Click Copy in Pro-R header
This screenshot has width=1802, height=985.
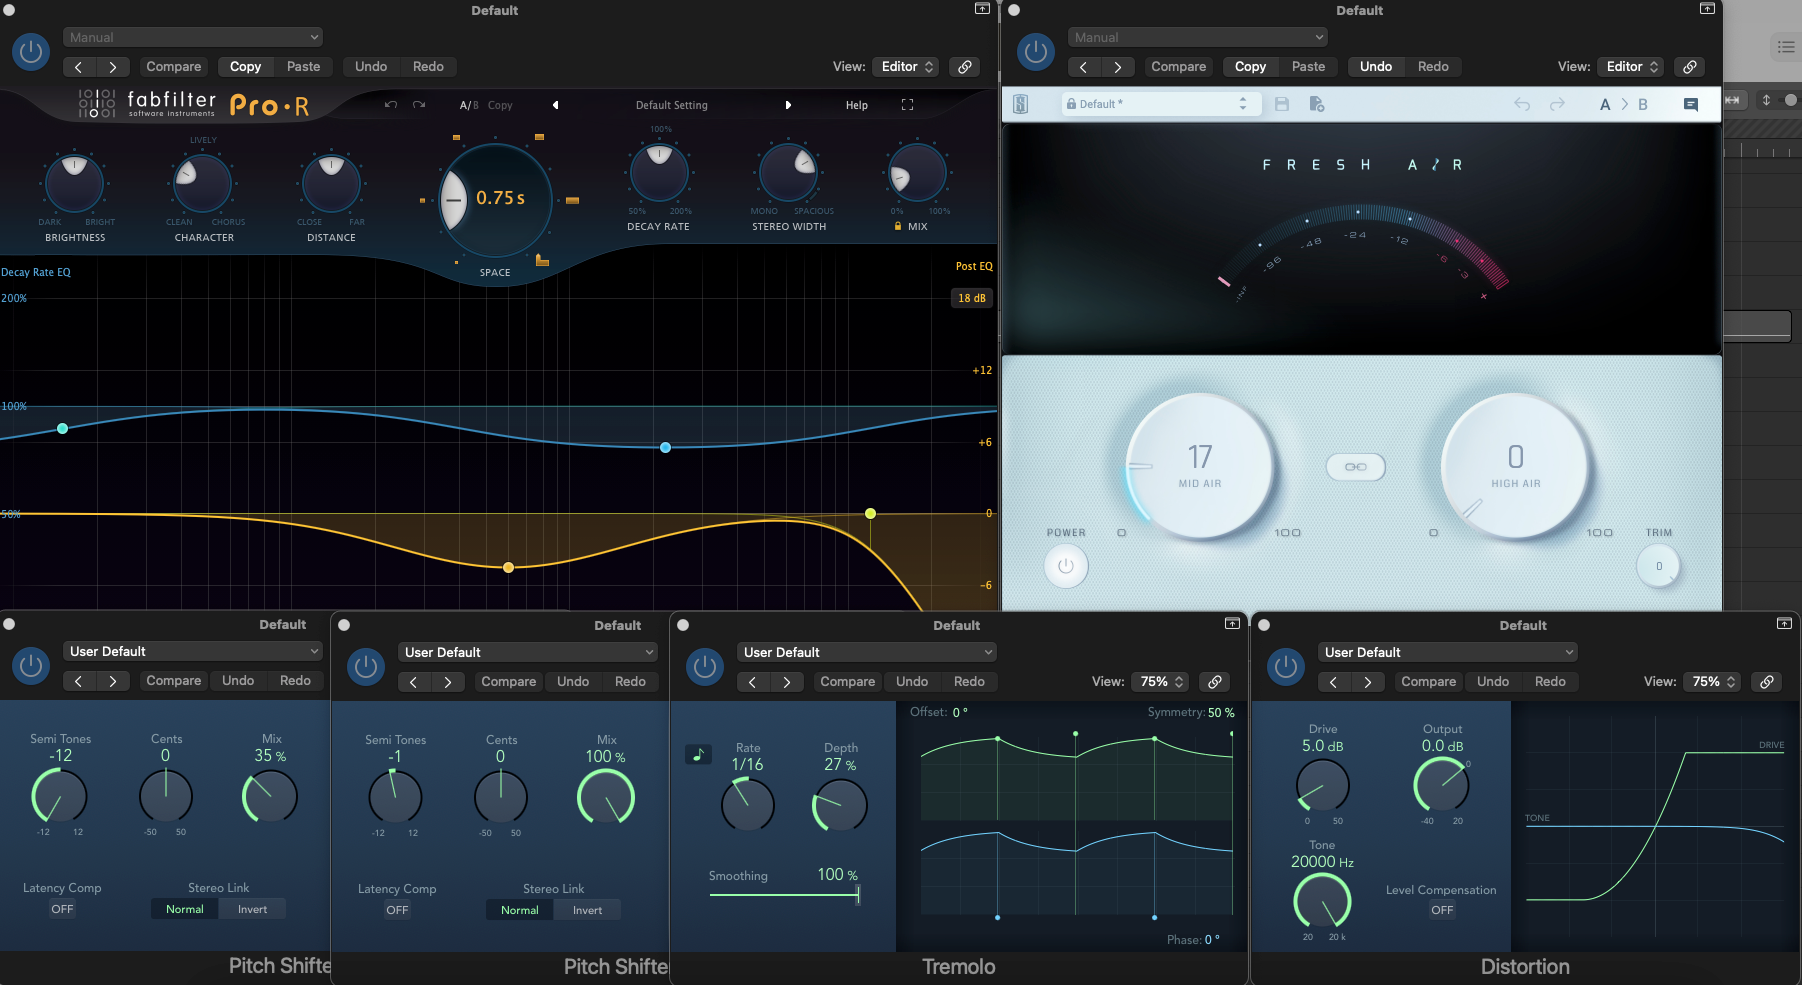tap(245, 67)
